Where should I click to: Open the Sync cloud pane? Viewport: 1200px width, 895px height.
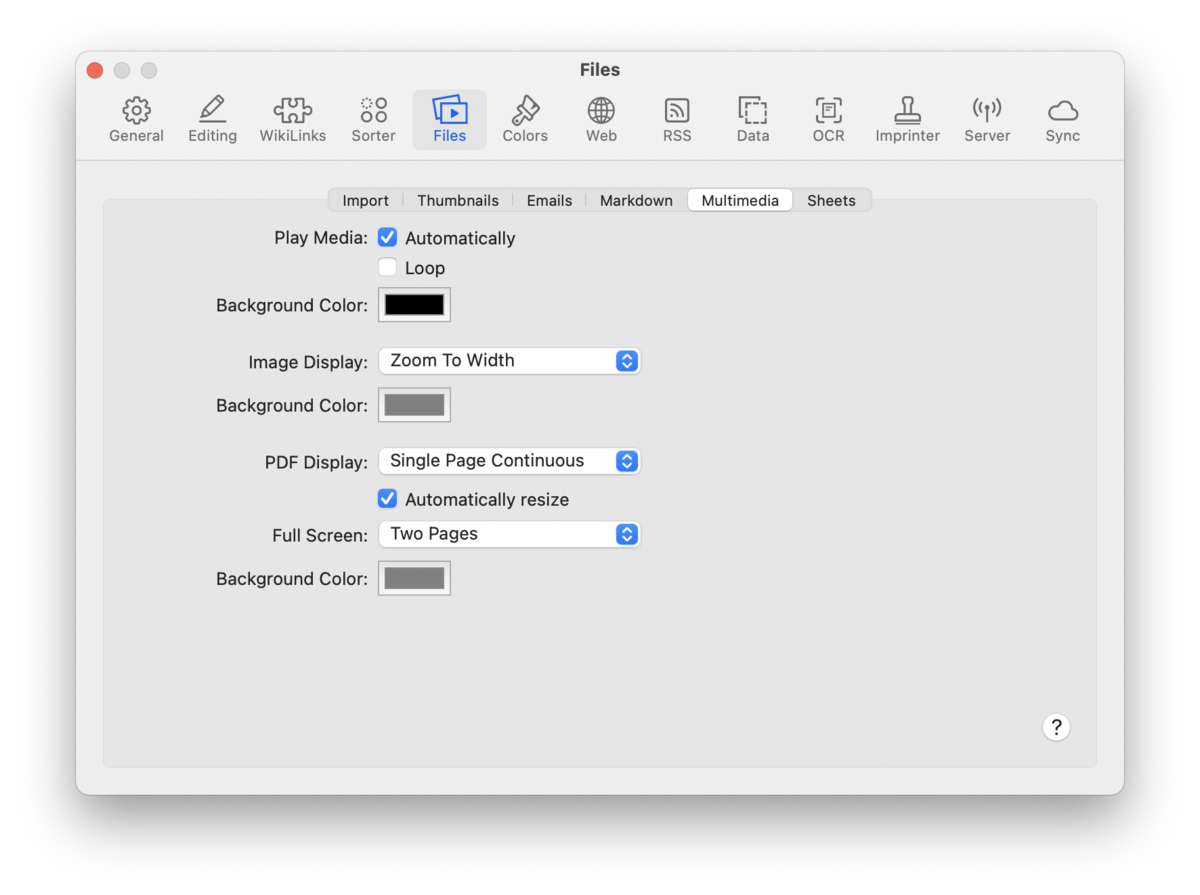tap(1062, 120)
